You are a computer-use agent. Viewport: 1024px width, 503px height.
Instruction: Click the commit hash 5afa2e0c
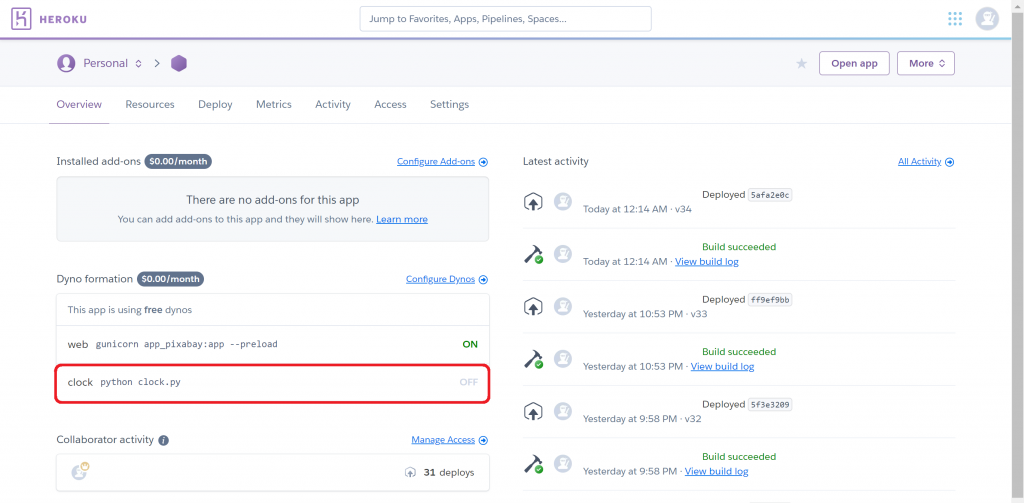(770, 195)
